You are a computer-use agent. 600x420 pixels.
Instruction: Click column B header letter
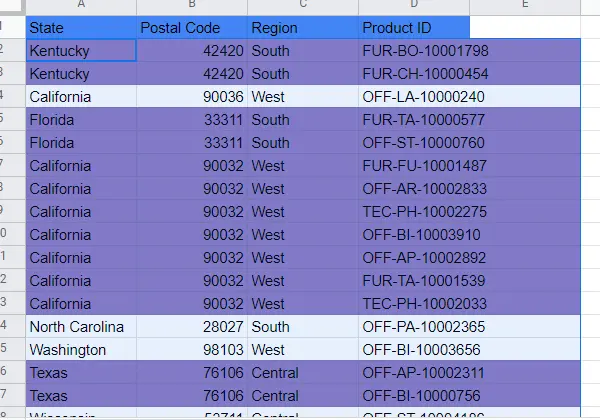[x=192, y=5]
